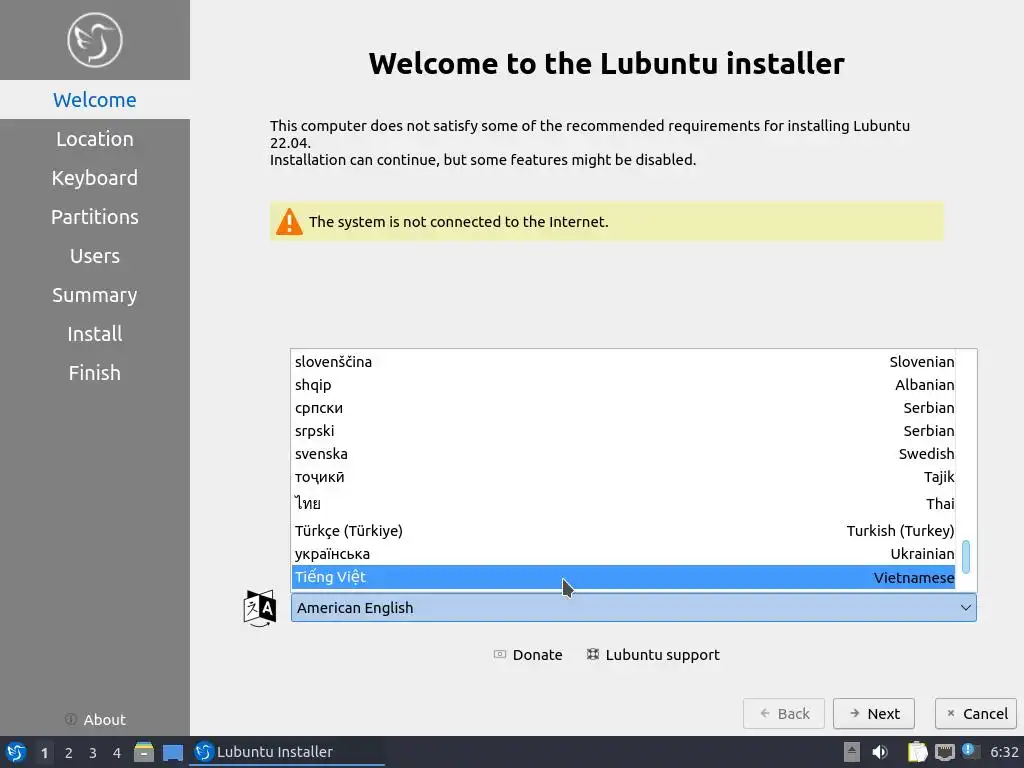
Task: Select svenska Swedish language
Action: pyautogui.click(x=624, y=454)
